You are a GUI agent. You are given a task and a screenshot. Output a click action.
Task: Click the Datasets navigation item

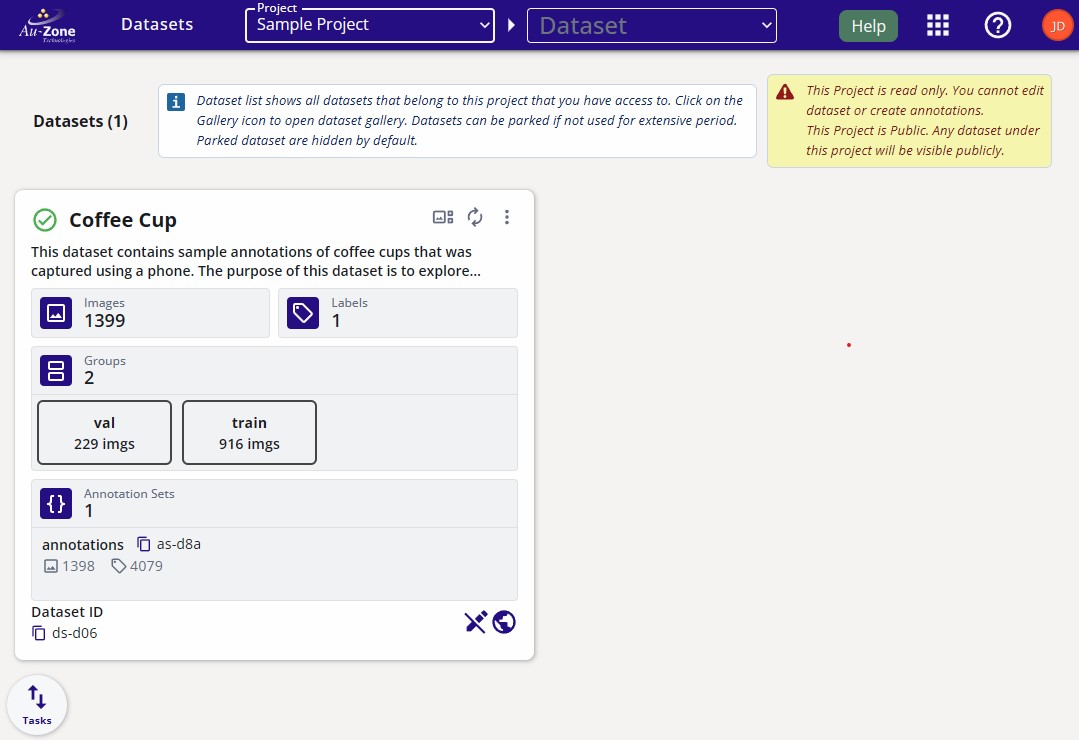[157, 25]
